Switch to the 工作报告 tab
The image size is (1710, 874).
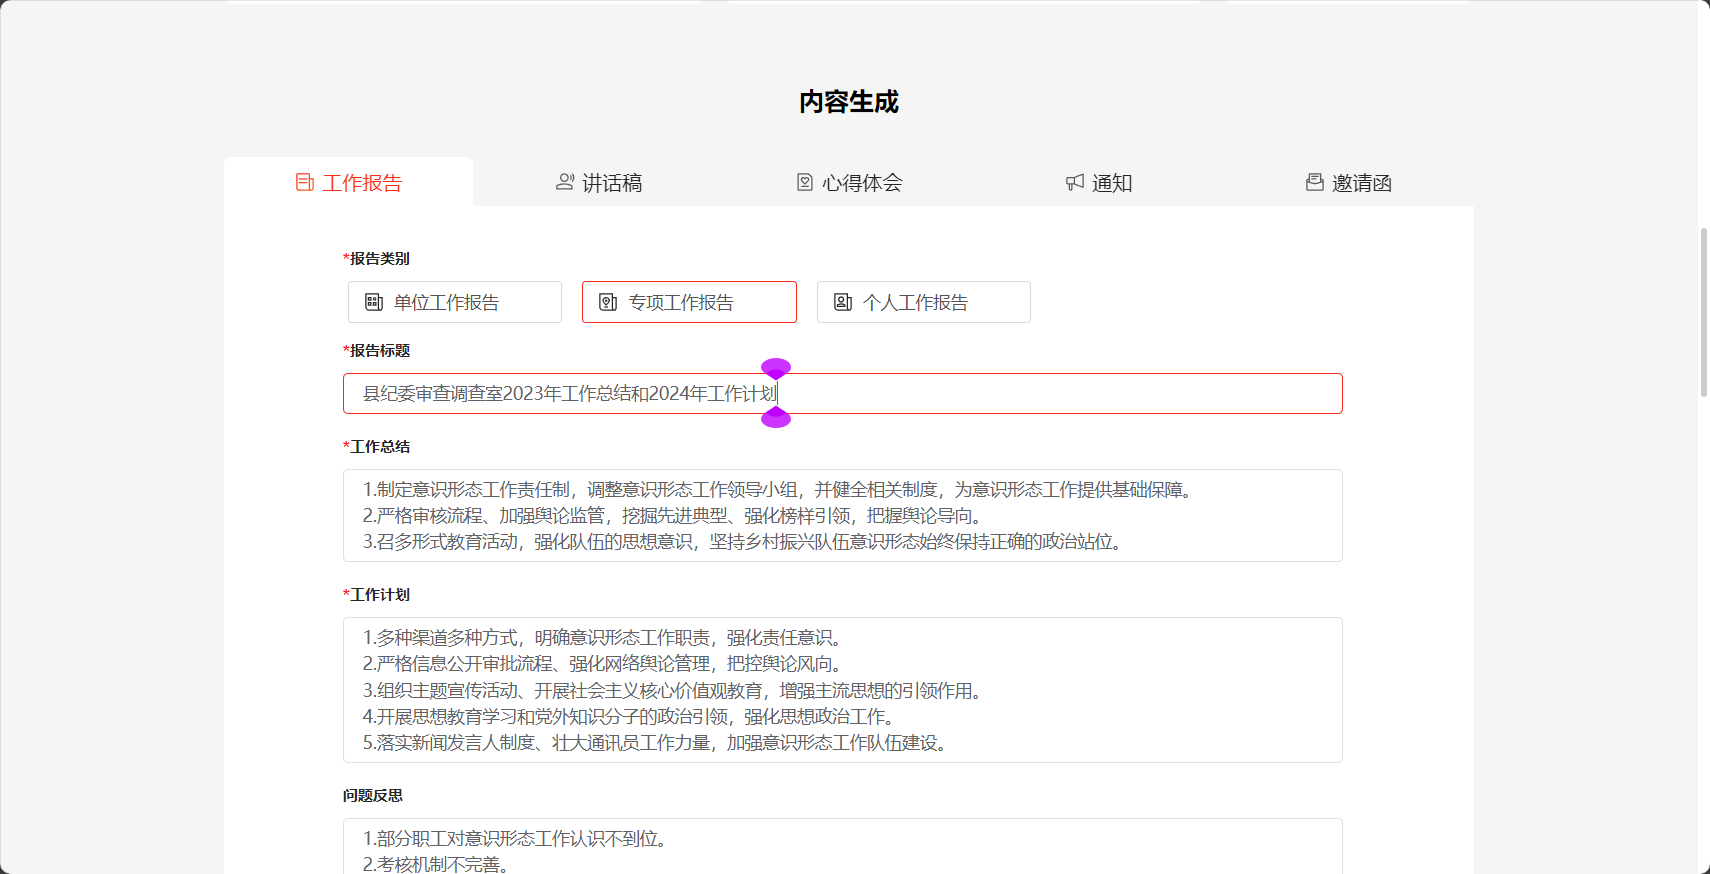(x=348, y=182)
